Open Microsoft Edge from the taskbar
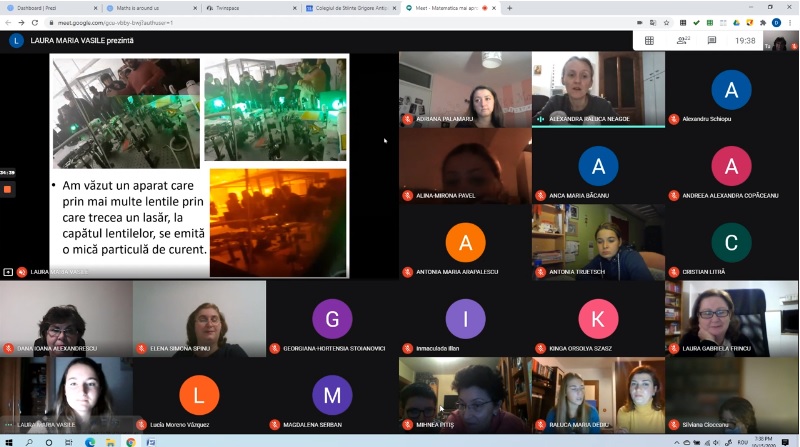Viewport: 800px width, 447px height. coord(90,442)
